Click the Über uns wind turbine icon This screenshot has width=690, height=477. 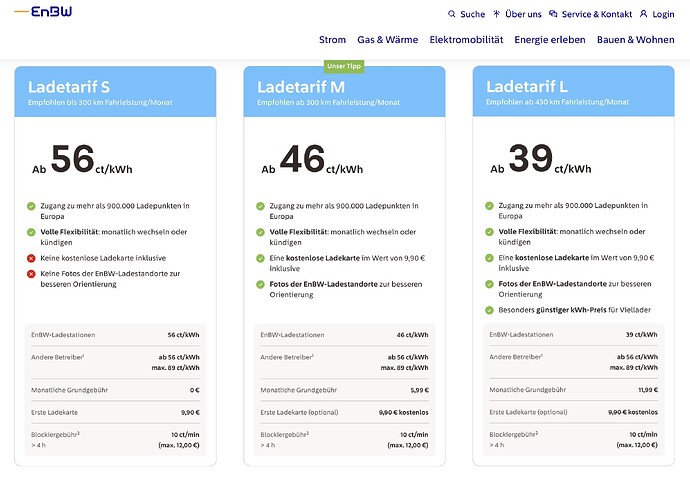[x=496, y=14]
